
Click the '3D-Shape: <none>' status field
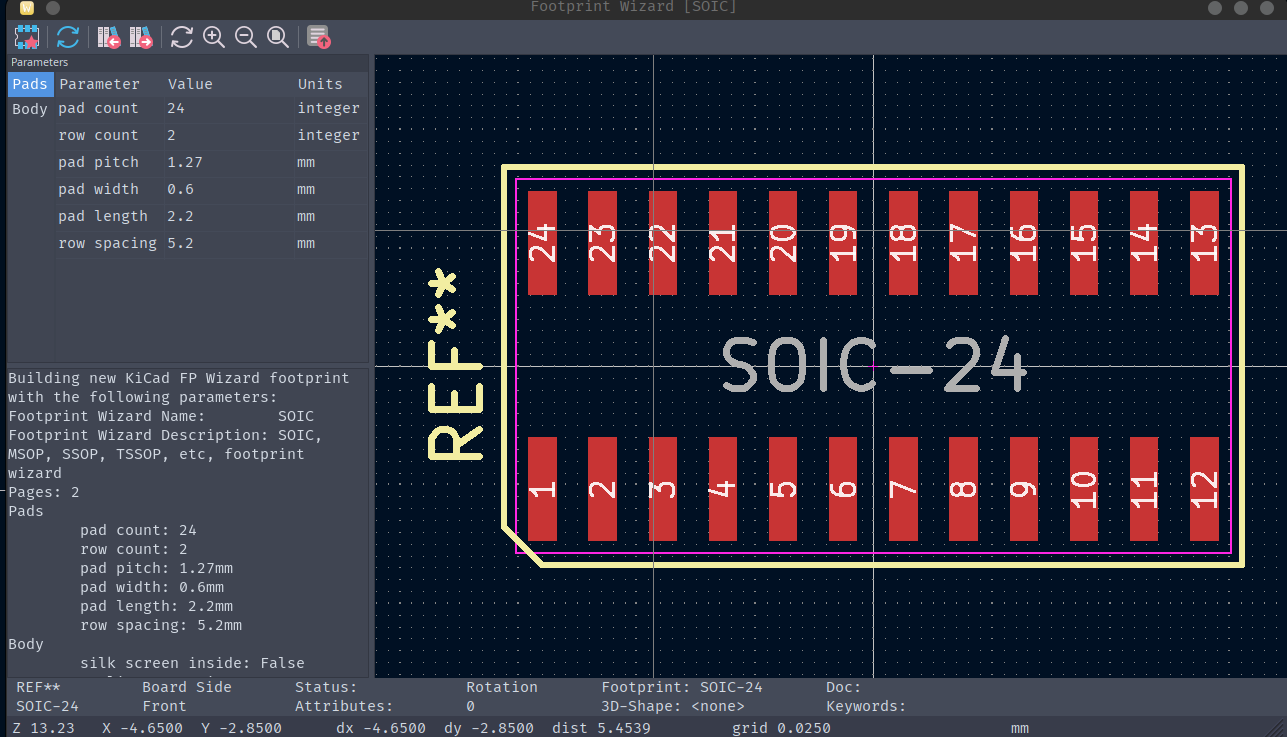point(673,706)
